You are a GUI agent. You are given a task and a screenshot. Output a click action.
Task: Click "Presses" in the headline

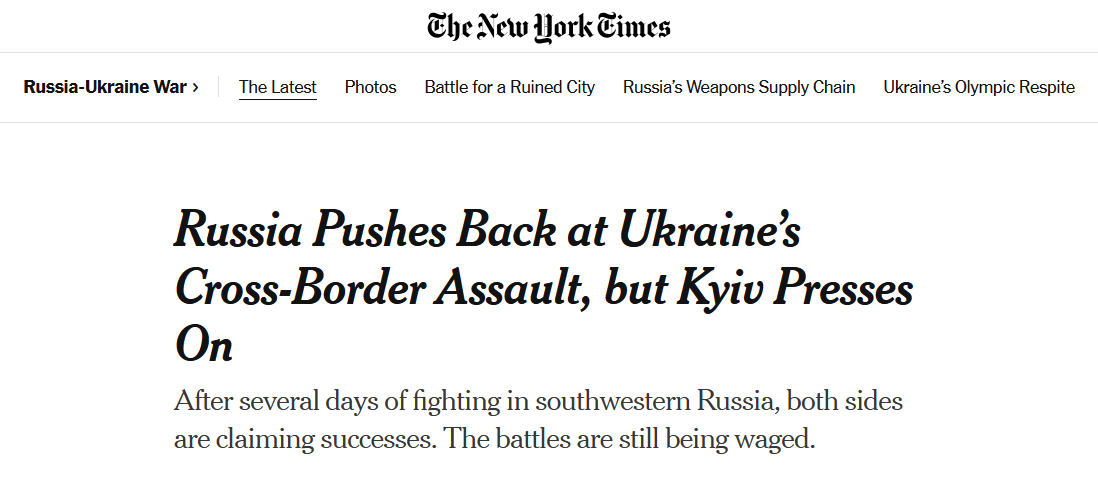pyautogui.click(x=849, y=290)
